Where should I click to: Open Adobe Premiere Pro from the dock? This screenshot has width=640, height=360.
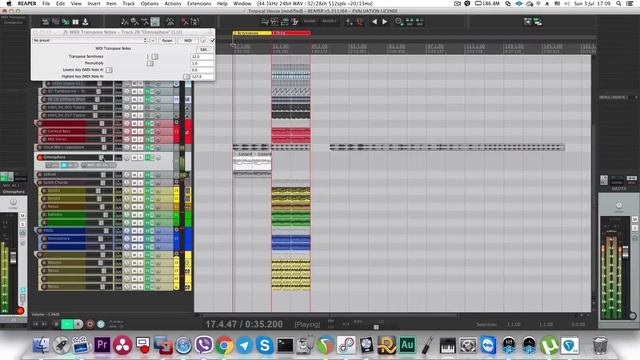pyautogui.click(x=102, y=345)
